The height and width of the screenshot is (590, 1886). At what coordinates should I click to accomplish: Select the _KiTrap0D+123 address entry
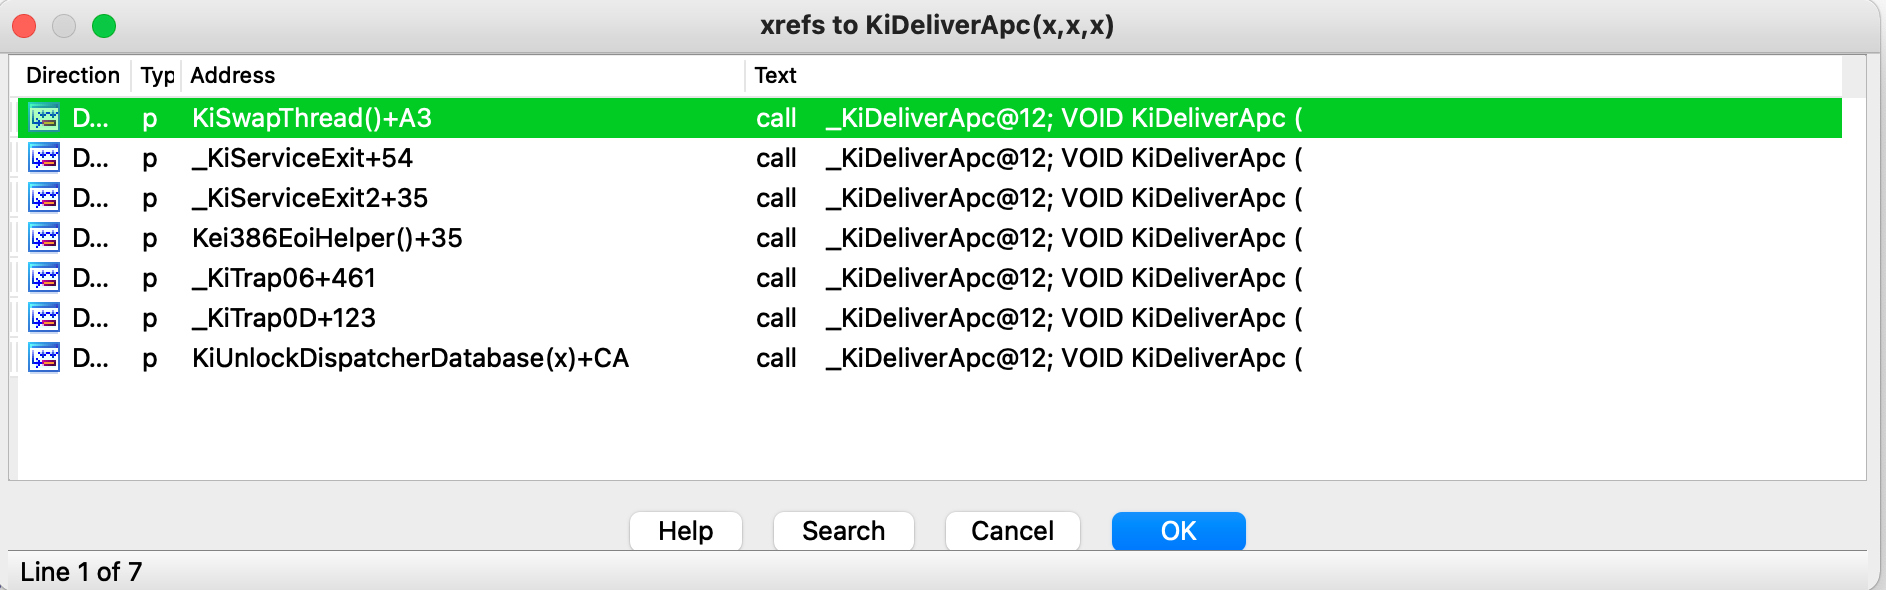pos(284,318)
